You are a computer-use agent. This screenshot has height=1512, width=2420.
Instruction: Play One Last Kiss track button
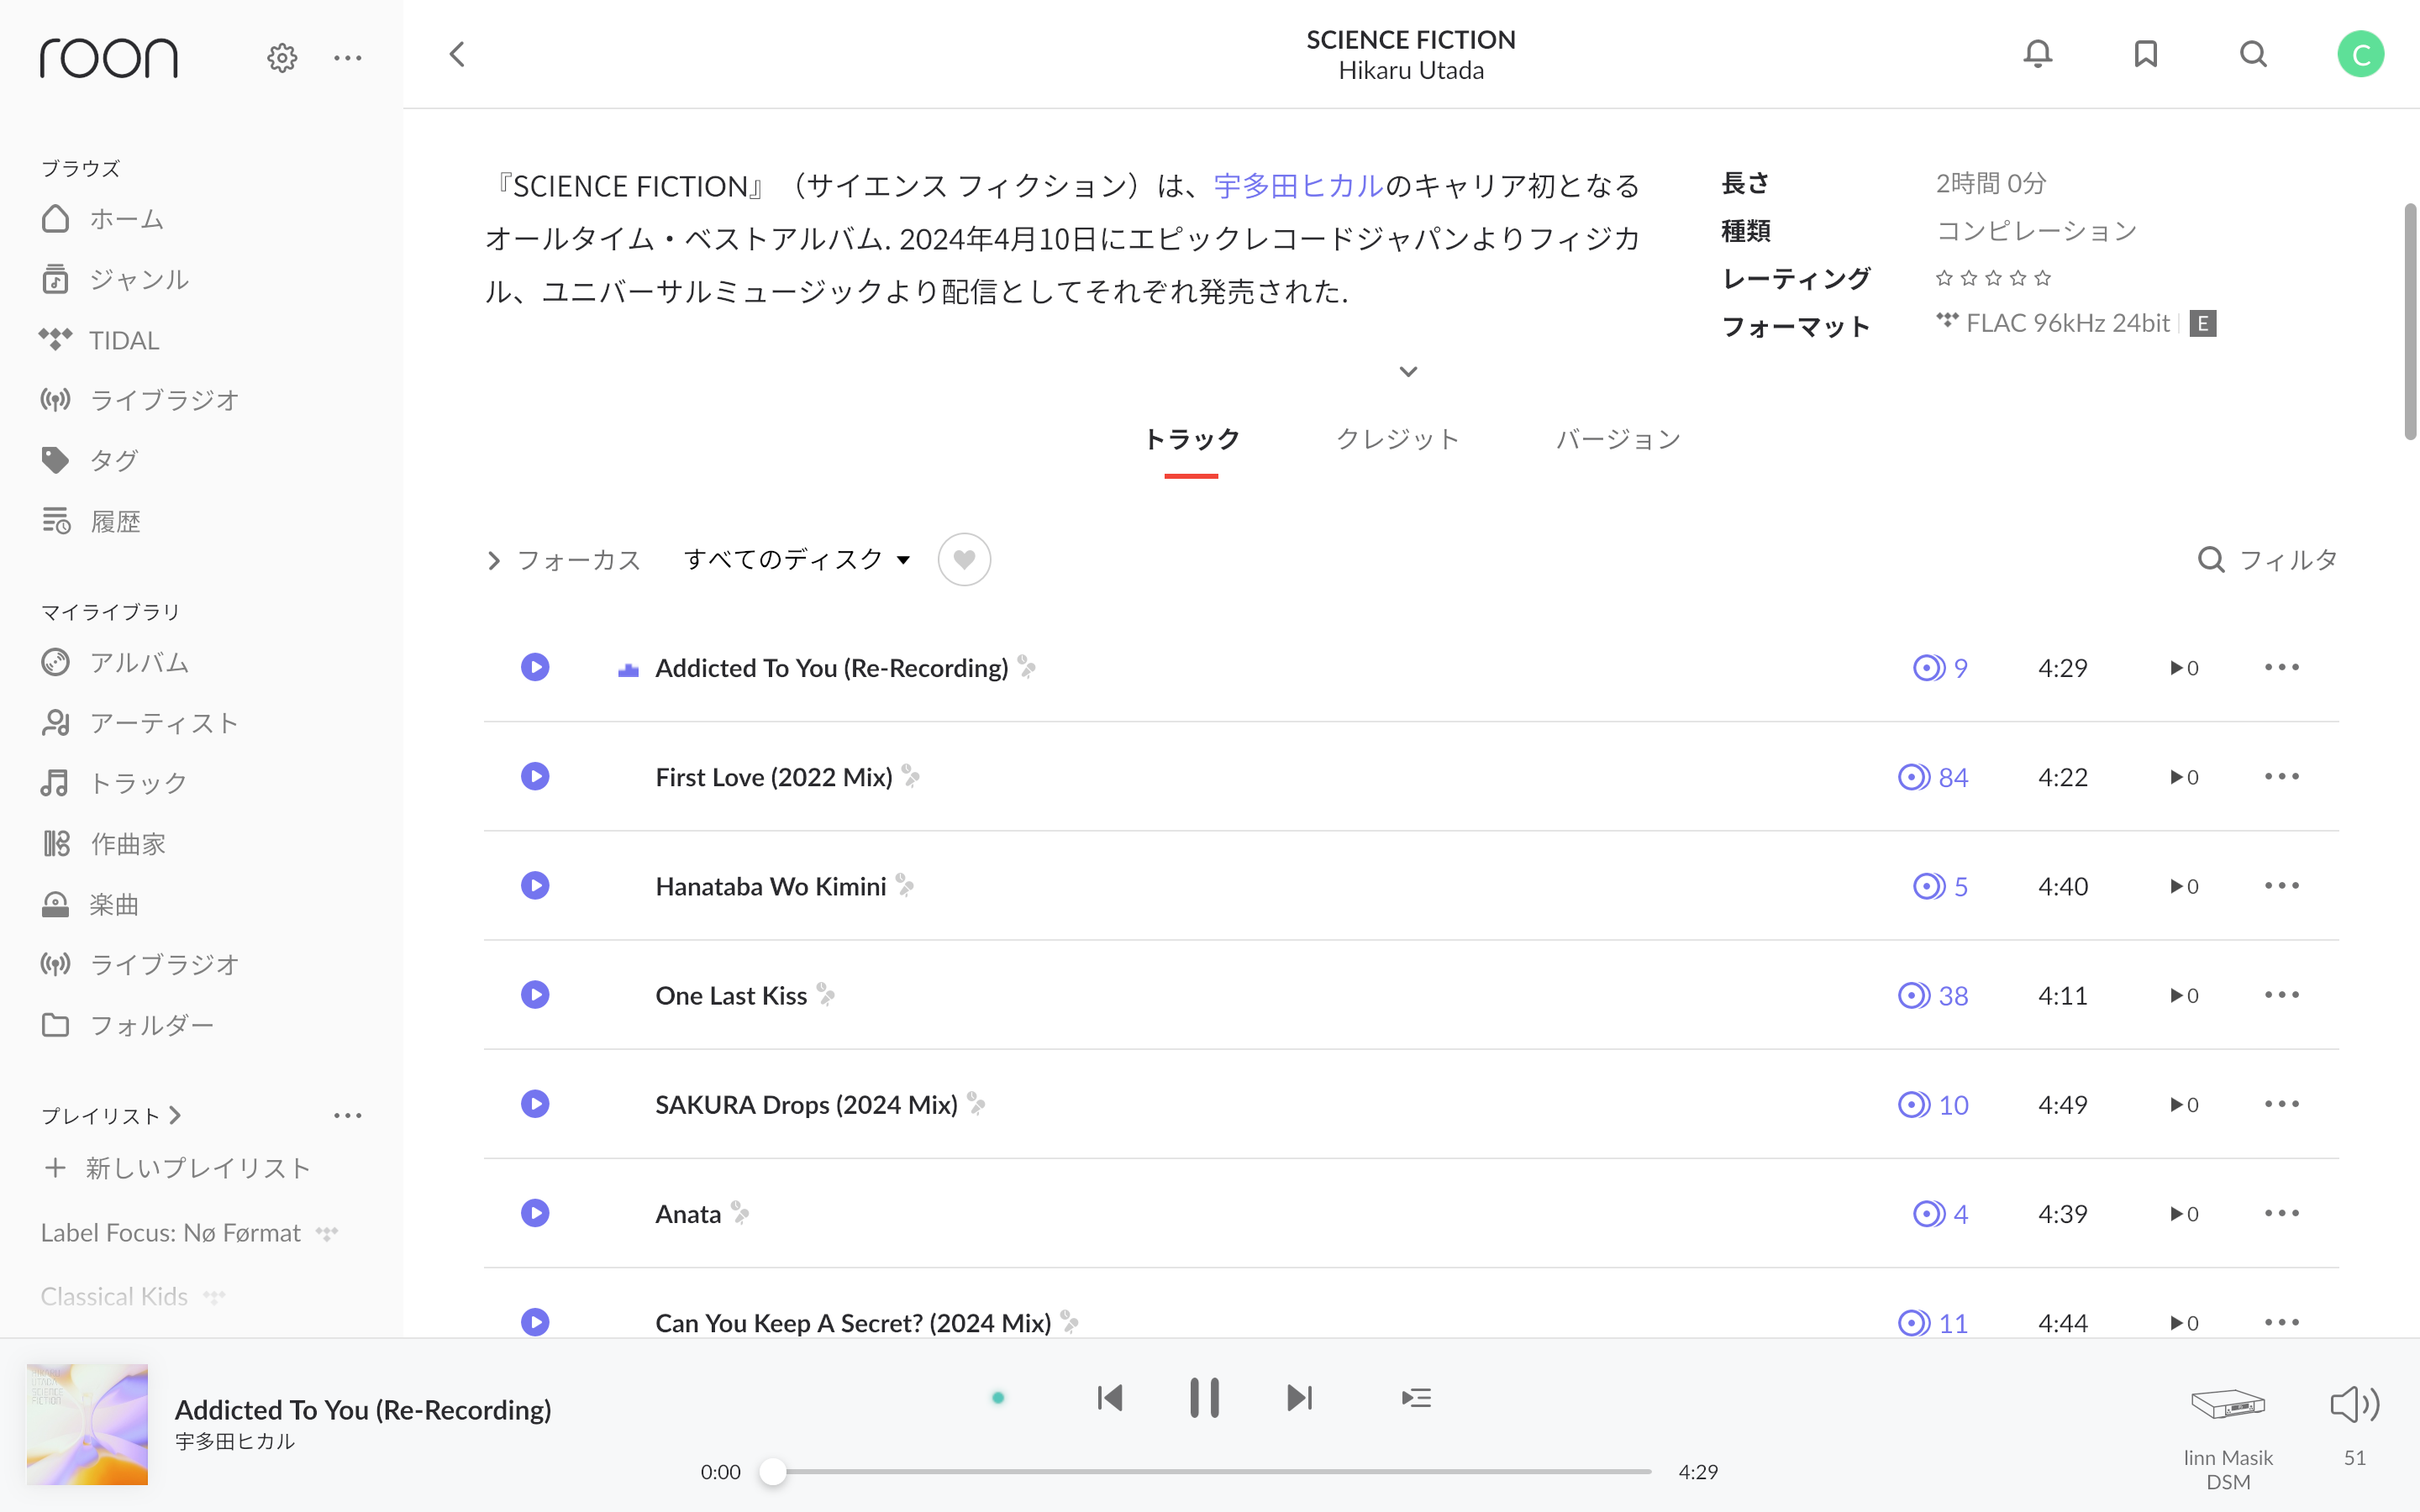pyautogui.click(x=535, y=994)
